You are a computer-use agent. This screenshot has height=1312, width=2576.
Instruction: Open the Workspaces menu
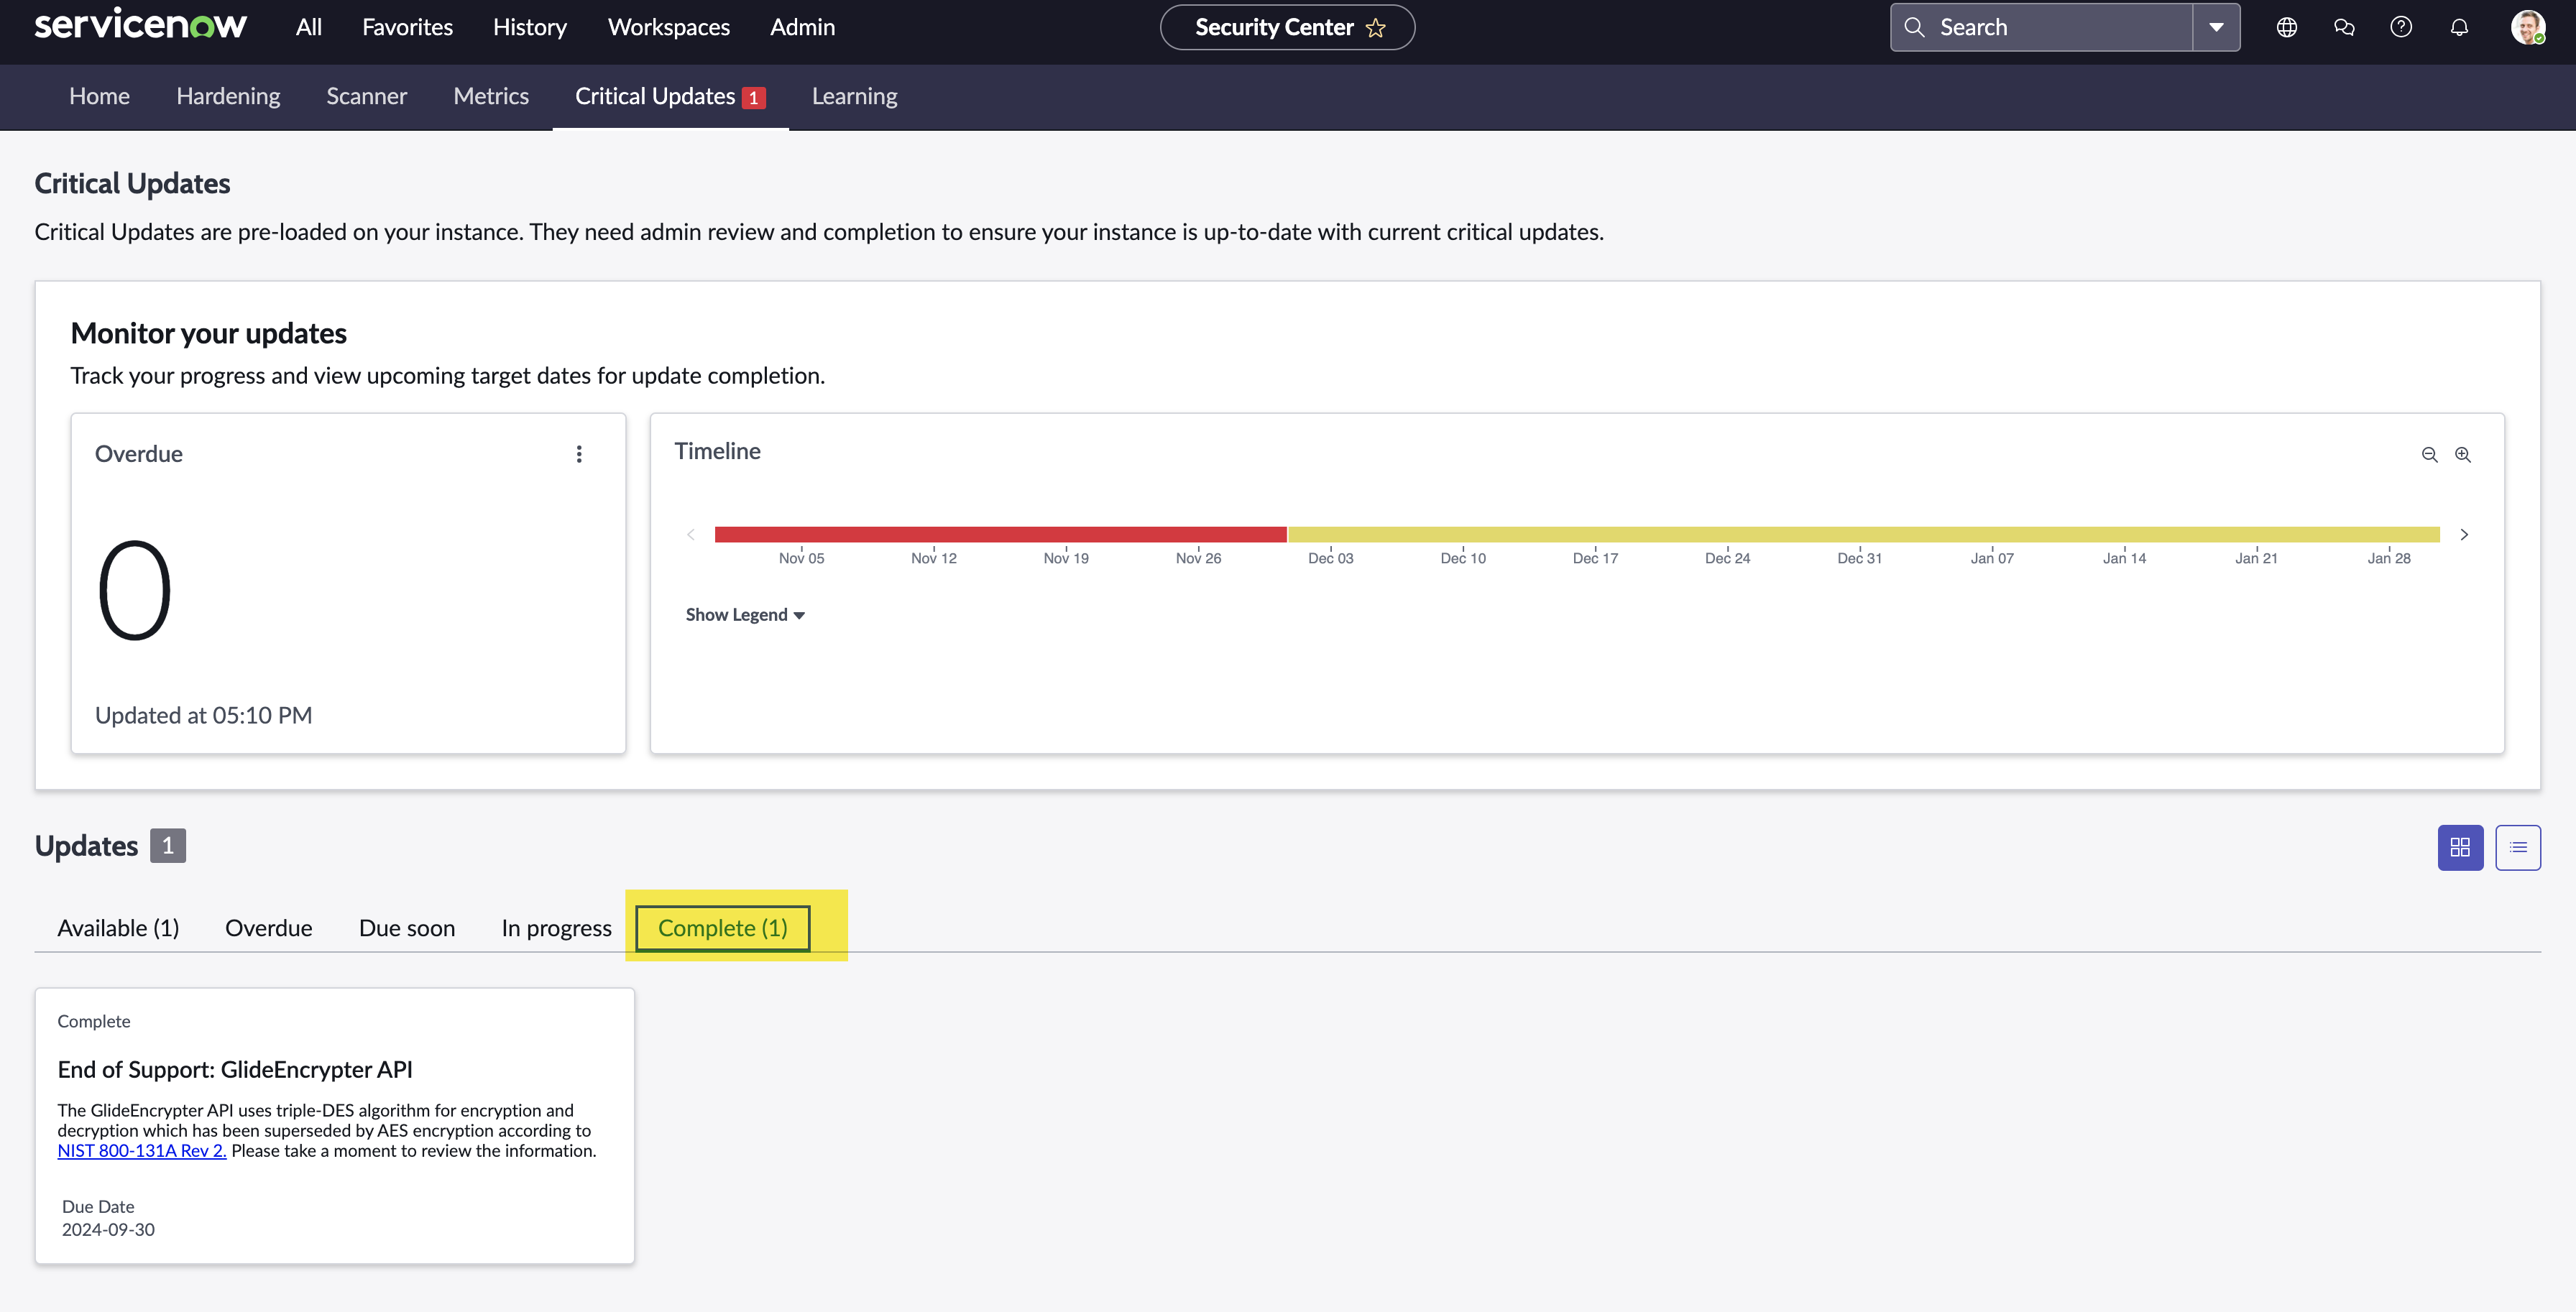[x=669, y=27]
